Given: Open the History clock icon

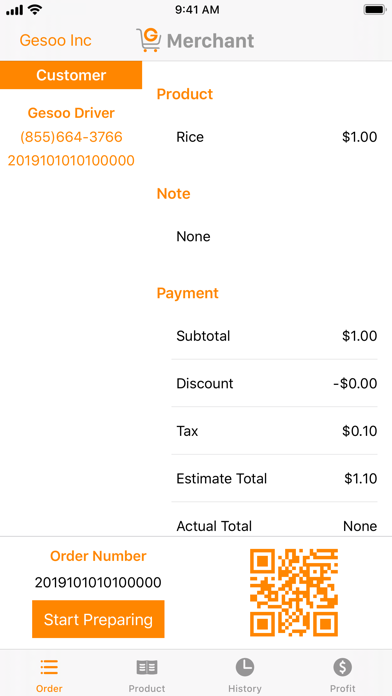Looking at the screenshot, I should pos(245,667).
